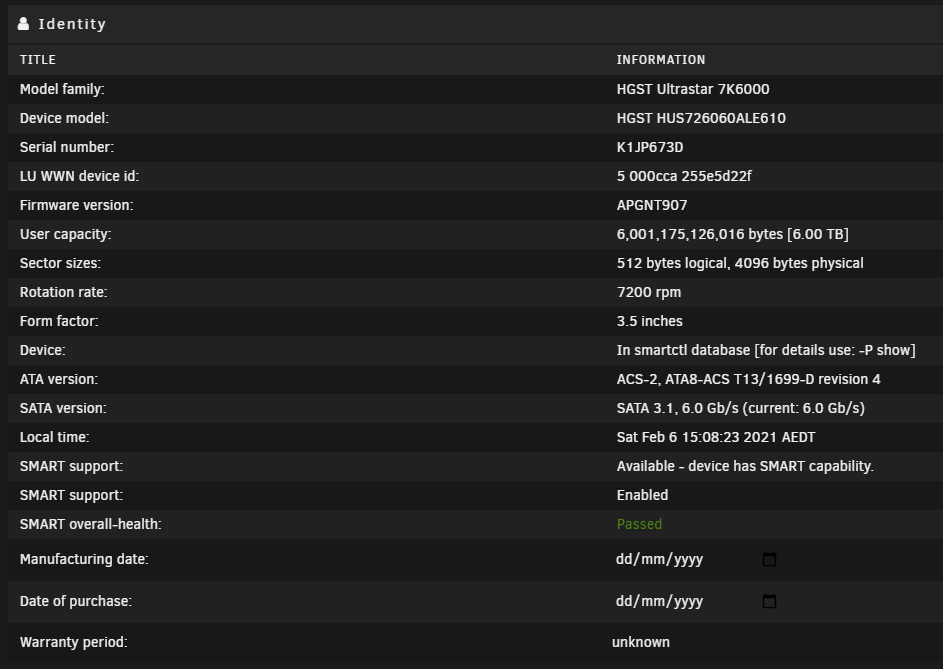Click the Identity panel heading text
Viewport: 943px width, 669px height.
click(x=72, y=24)
